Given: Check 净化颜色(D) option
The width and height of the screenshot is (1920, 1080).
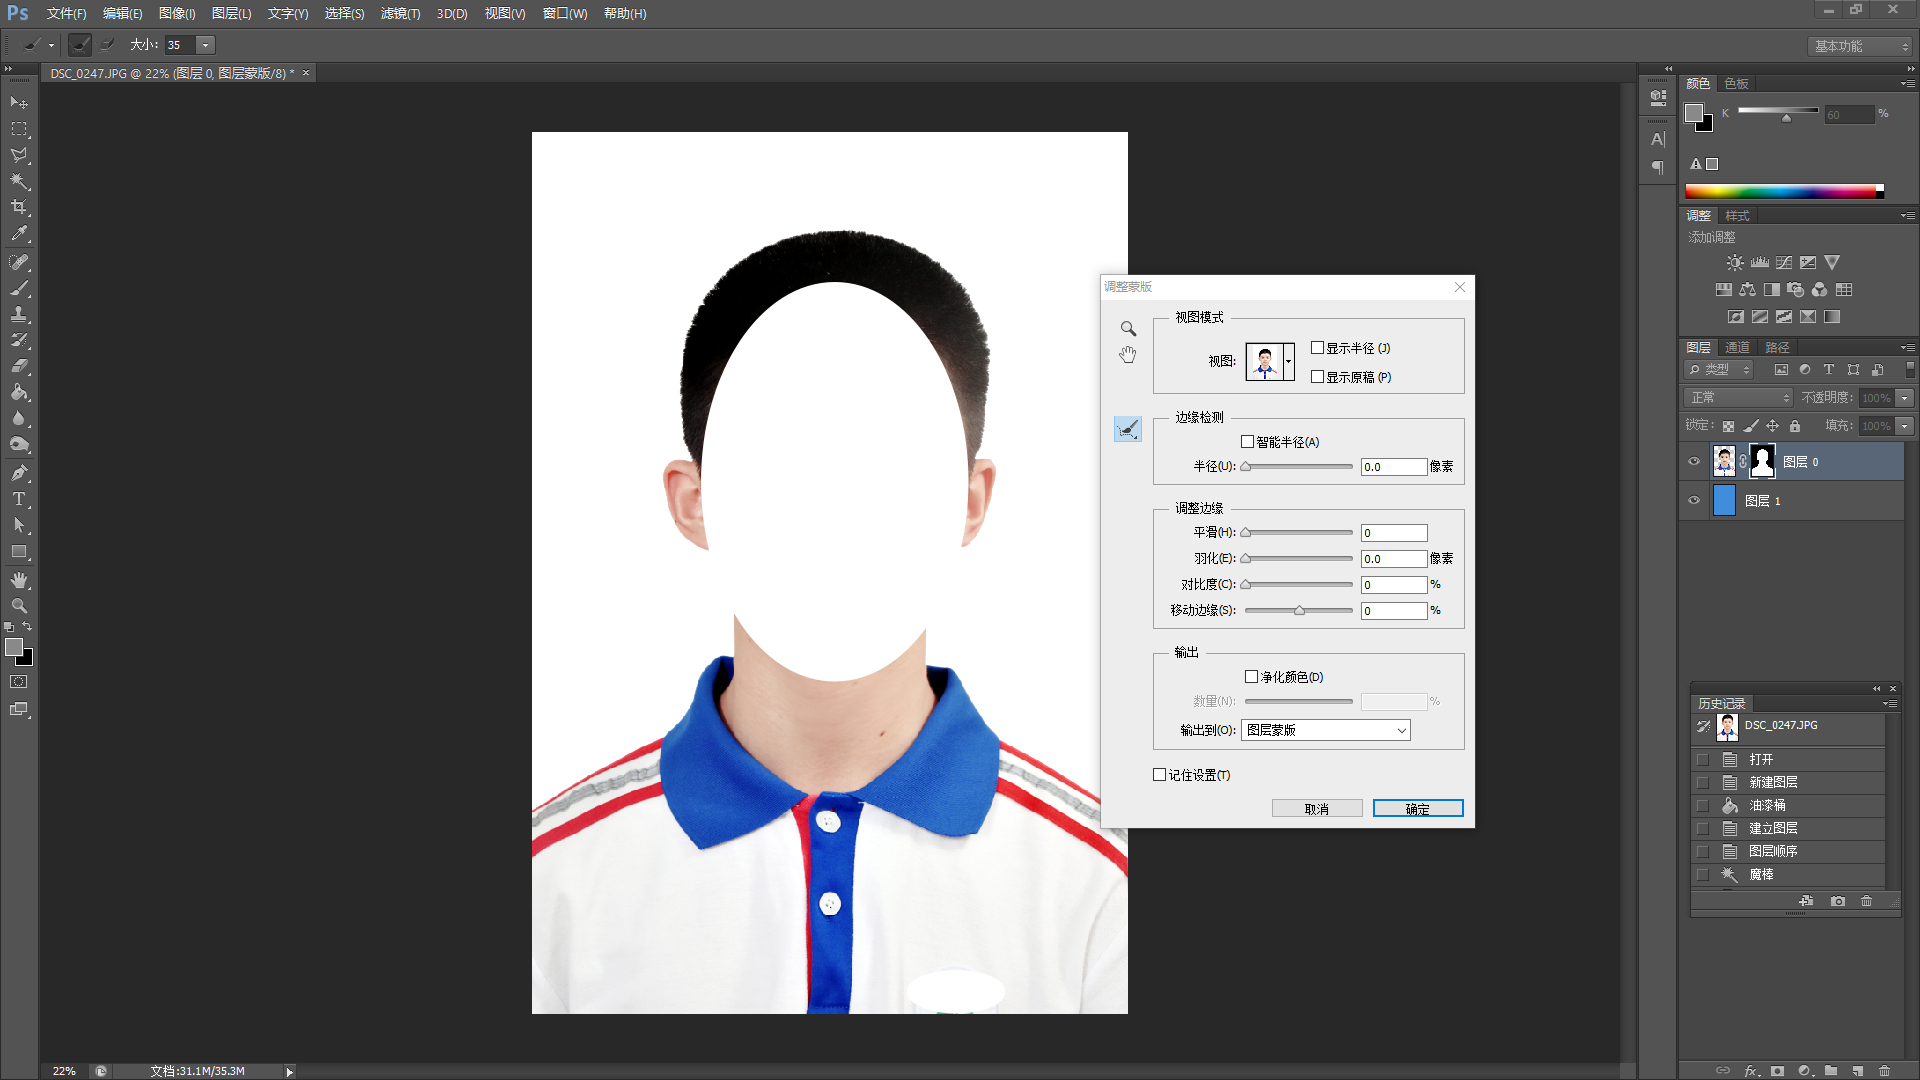Looking at the screenshot, I should tap(1251, 677).
